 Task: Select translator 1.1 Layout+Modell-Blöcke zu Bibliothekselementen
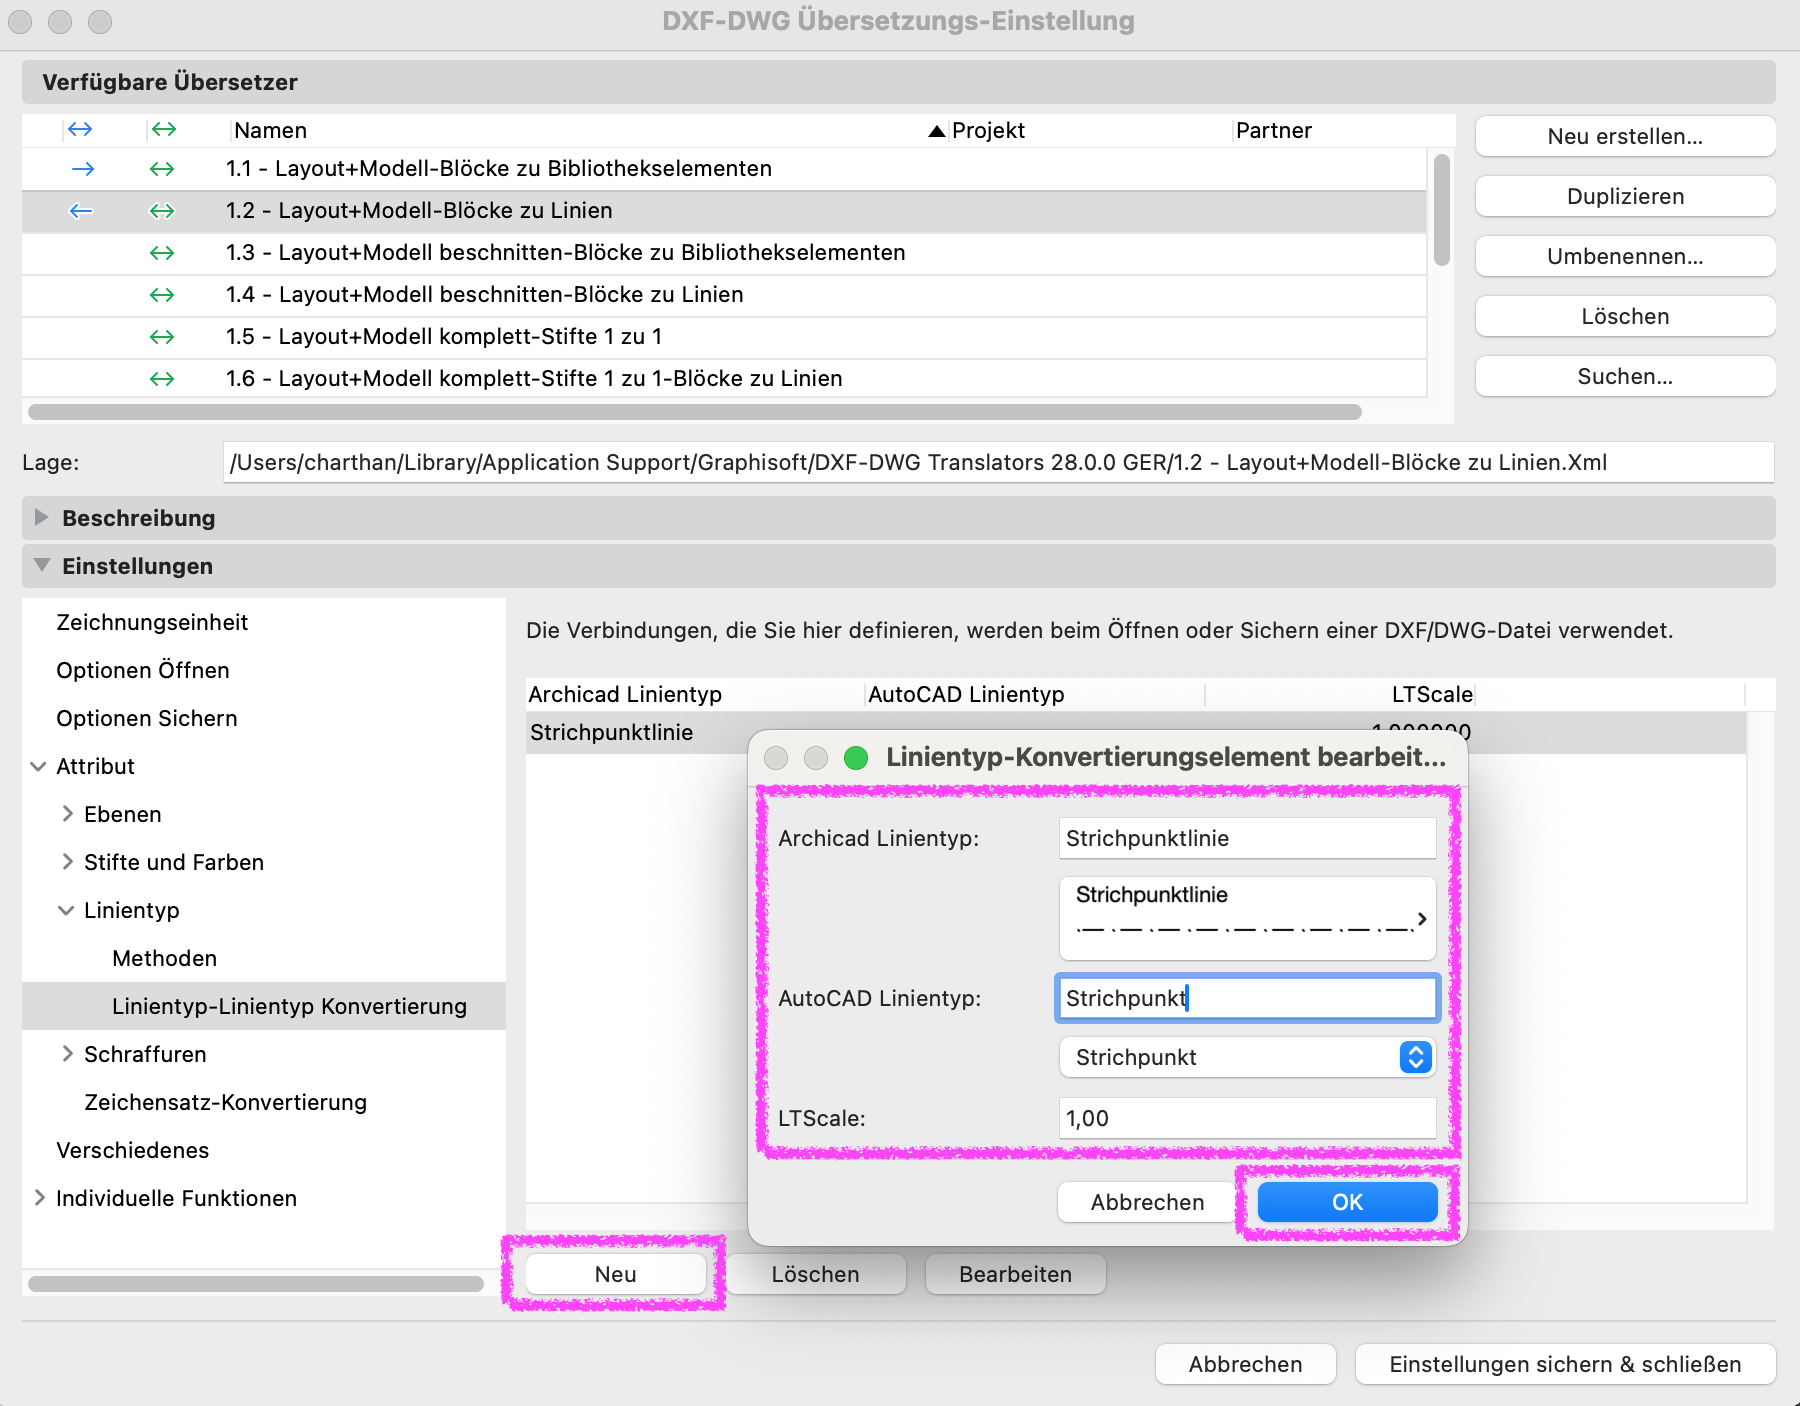point(724,169)
